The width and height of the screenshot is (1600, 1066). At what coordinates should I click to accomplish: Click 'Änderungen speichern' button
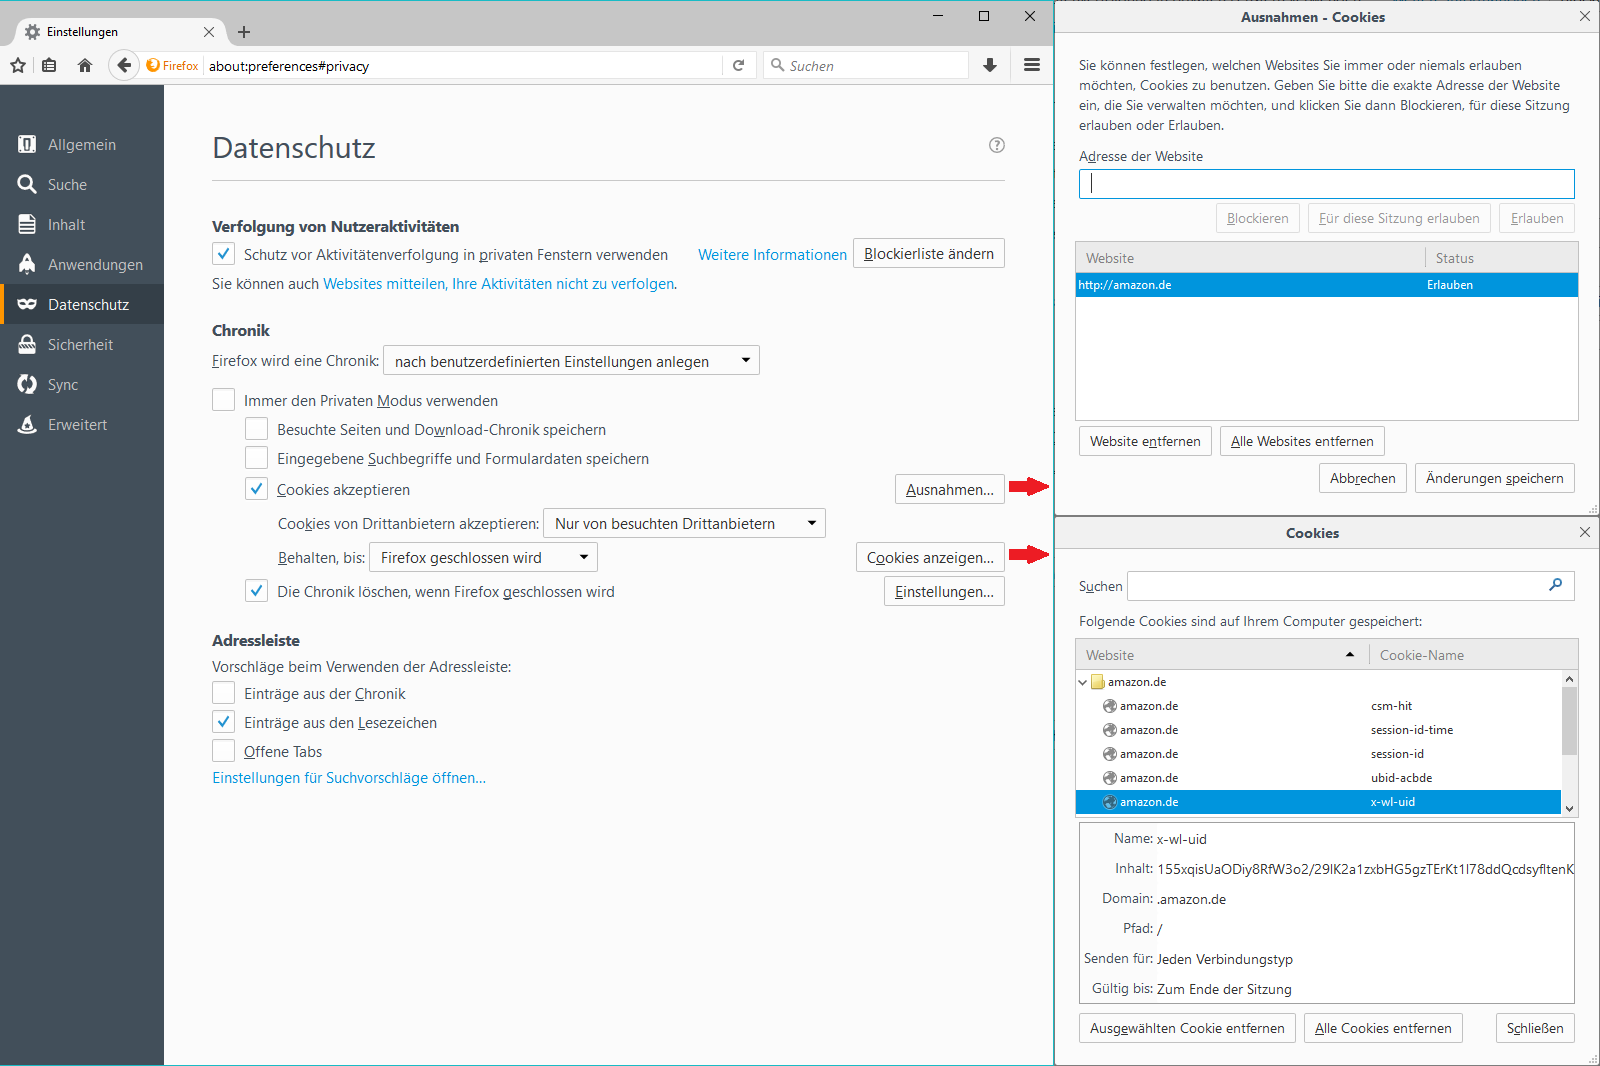[x=1495, y=478]
